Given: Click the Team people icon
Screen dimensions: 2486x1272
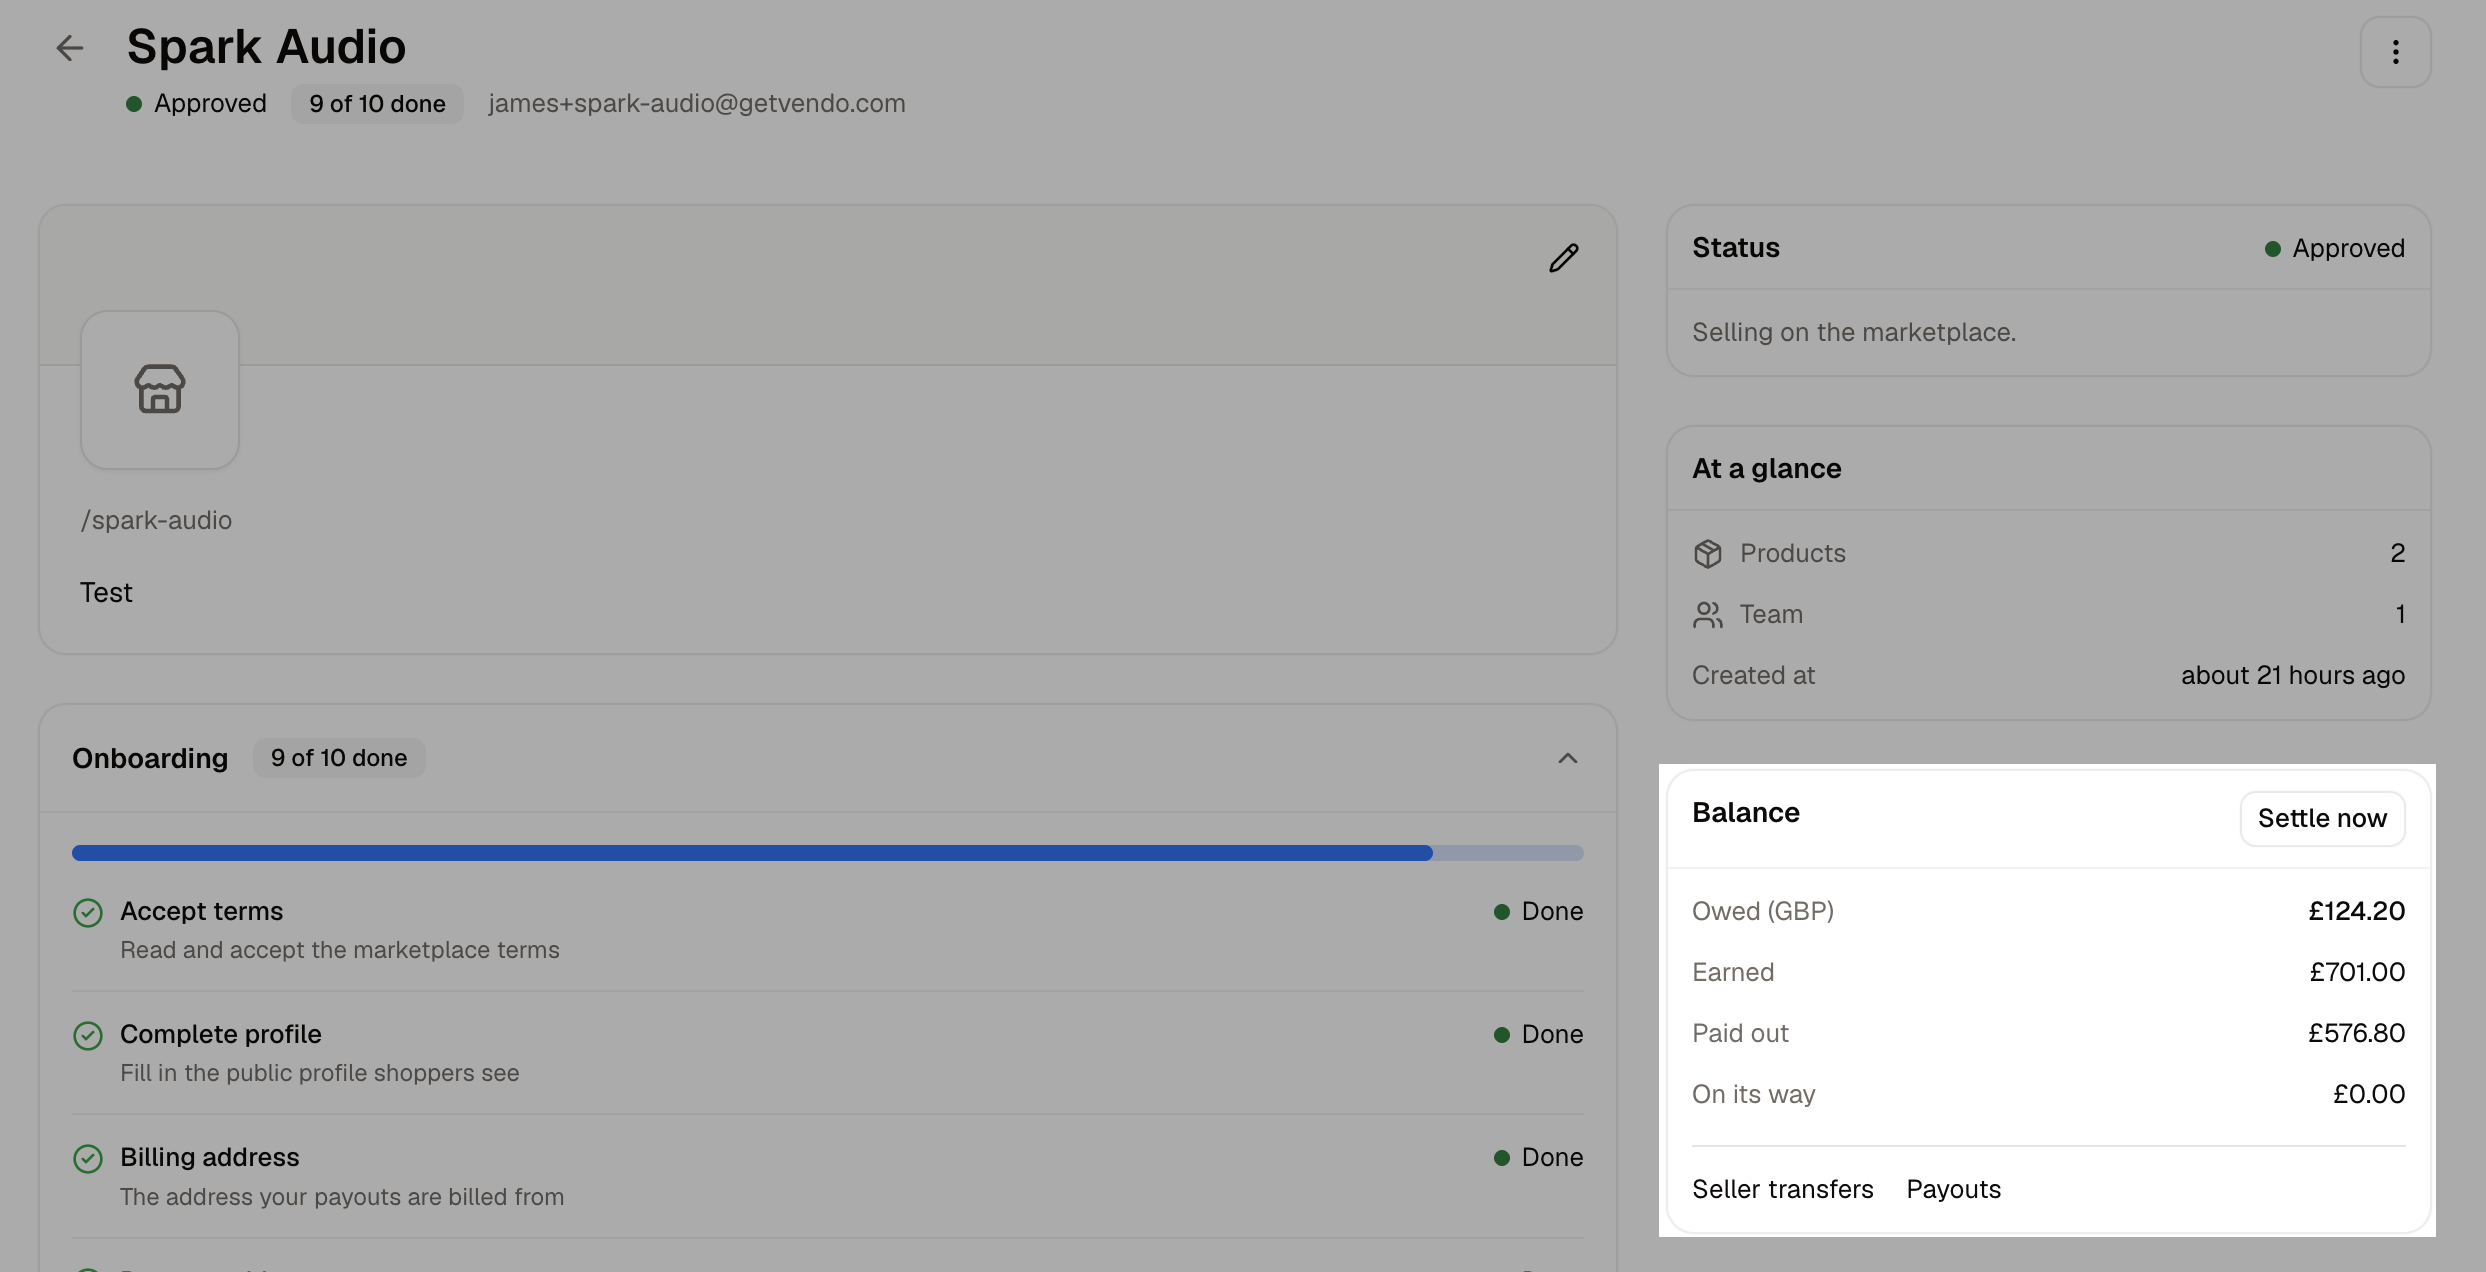Looking at the screenshot, I should click(x=1708, y=615).
